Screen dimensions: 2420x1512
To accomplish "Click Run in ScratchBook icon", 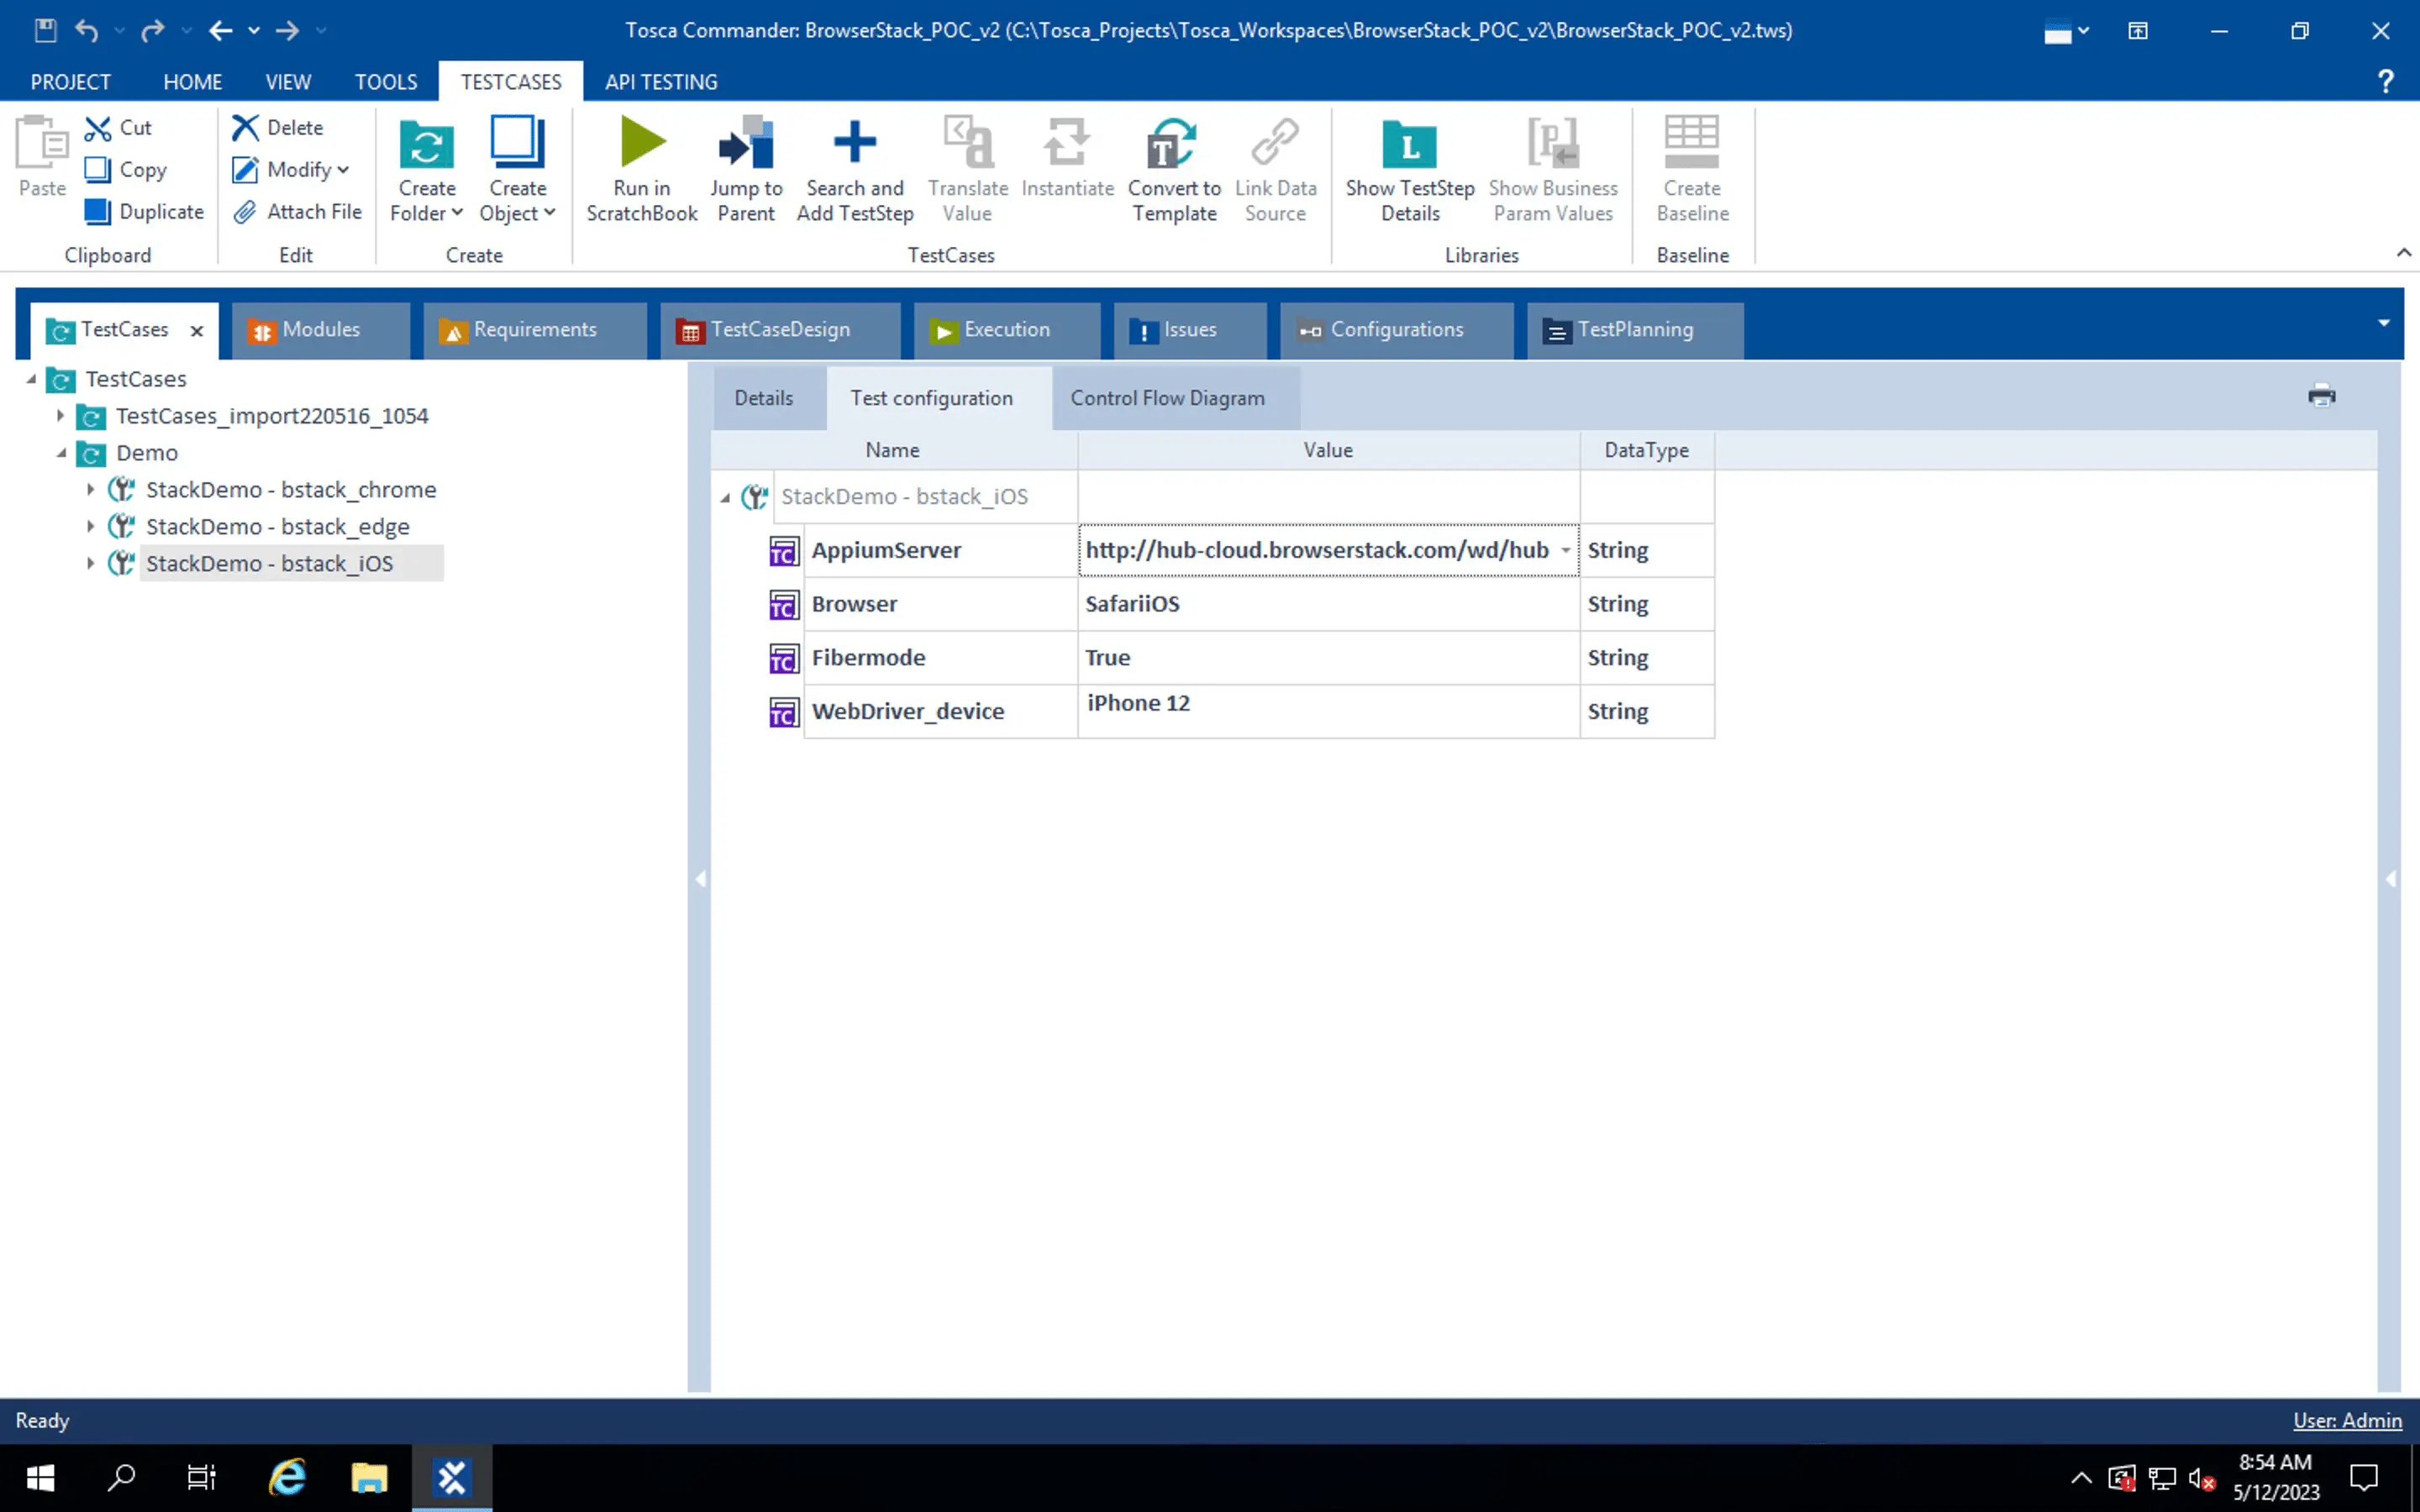I will (641, 143).
